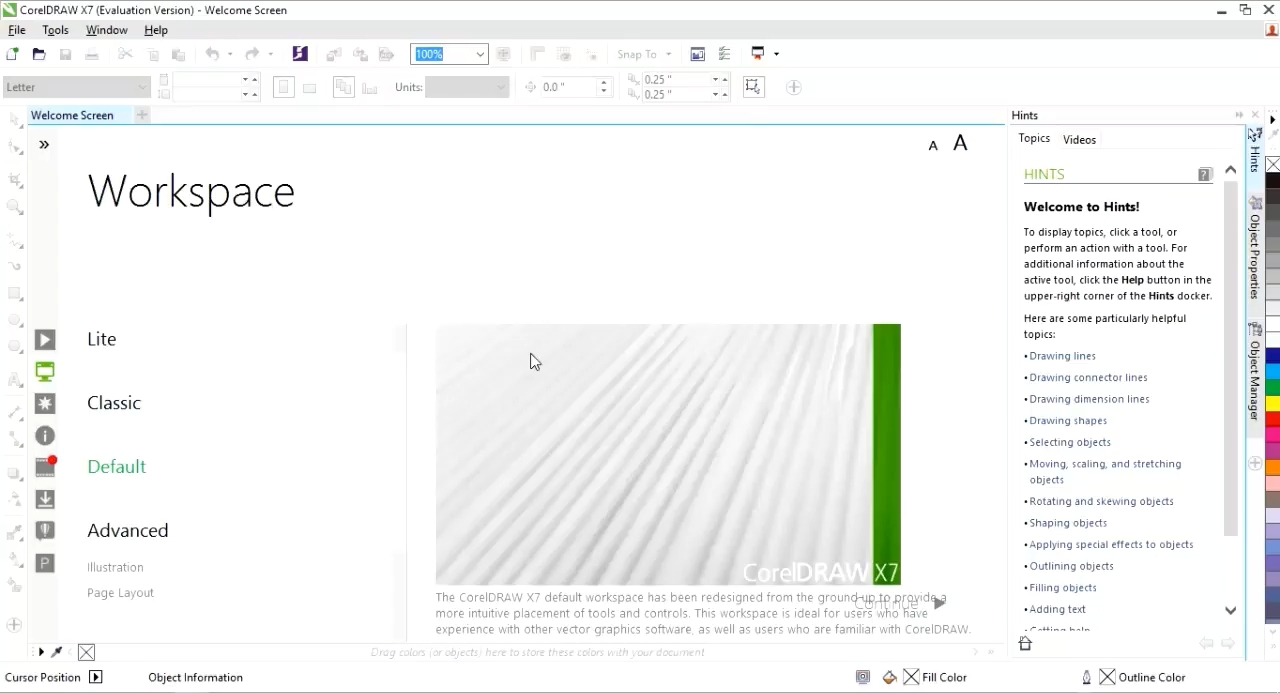The height and width of the screenshot is (693, 1280).
Task: Pick the blue swatch in color palette
Action: (x=1273, y=356)
